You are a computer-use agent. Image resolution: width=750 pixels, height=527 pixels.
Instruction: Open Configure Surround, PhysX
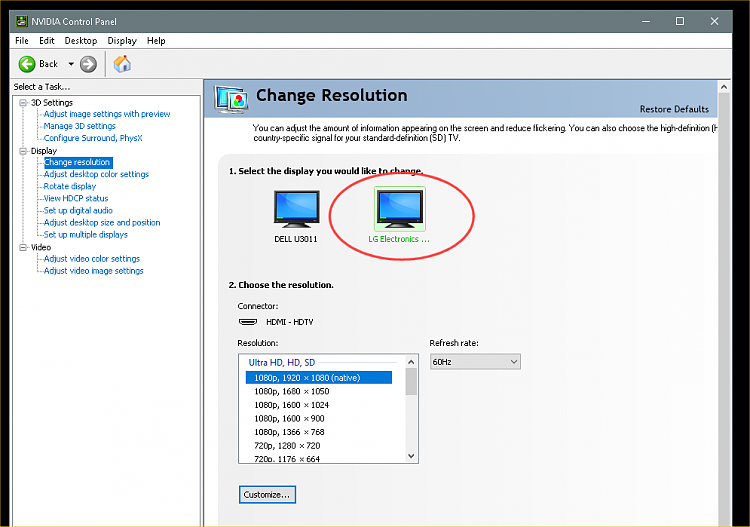(x=93, y=138)
